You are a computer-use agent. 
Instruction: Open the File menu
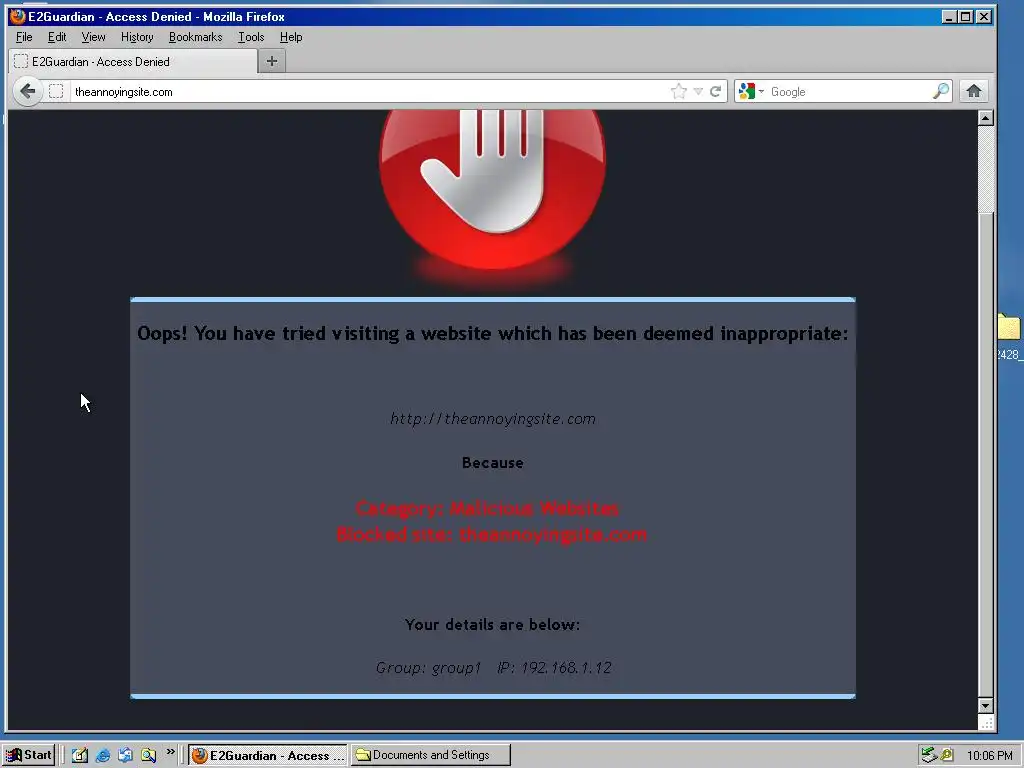click(24, 37)
